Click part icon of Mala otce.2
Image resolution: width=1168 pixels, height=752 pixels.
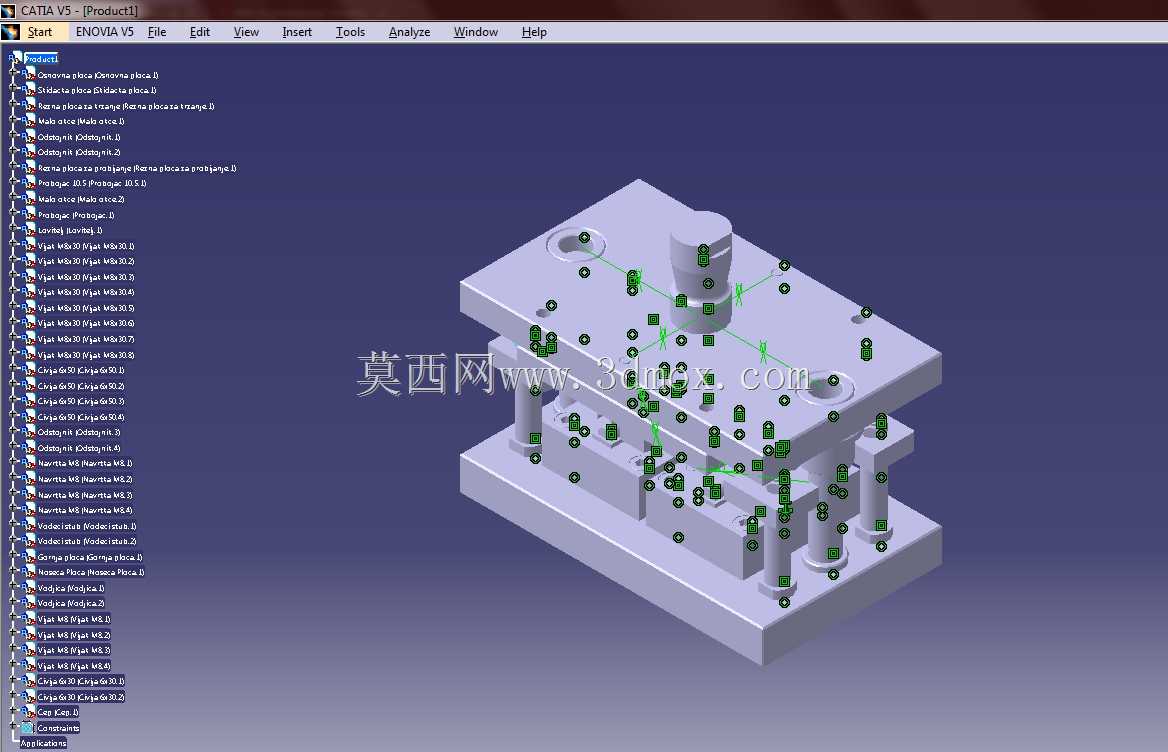pyautogui.click(x=28, y=198)
